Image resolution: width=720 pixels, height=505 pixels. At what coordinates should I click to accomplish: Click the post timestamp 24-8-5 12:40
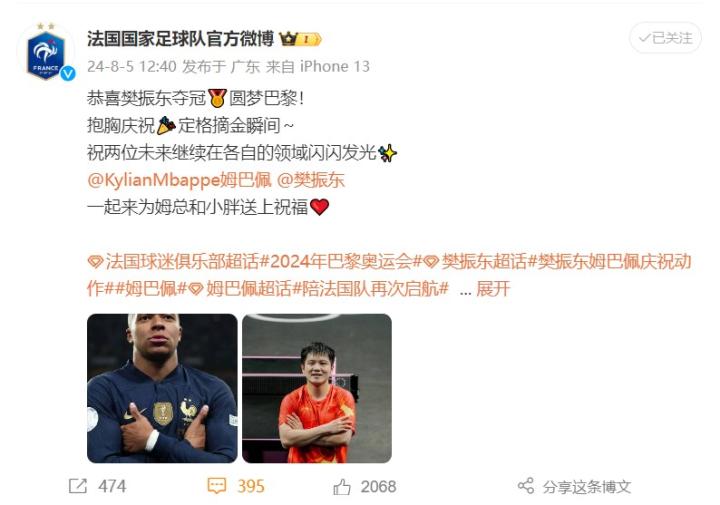pos(132,67)
